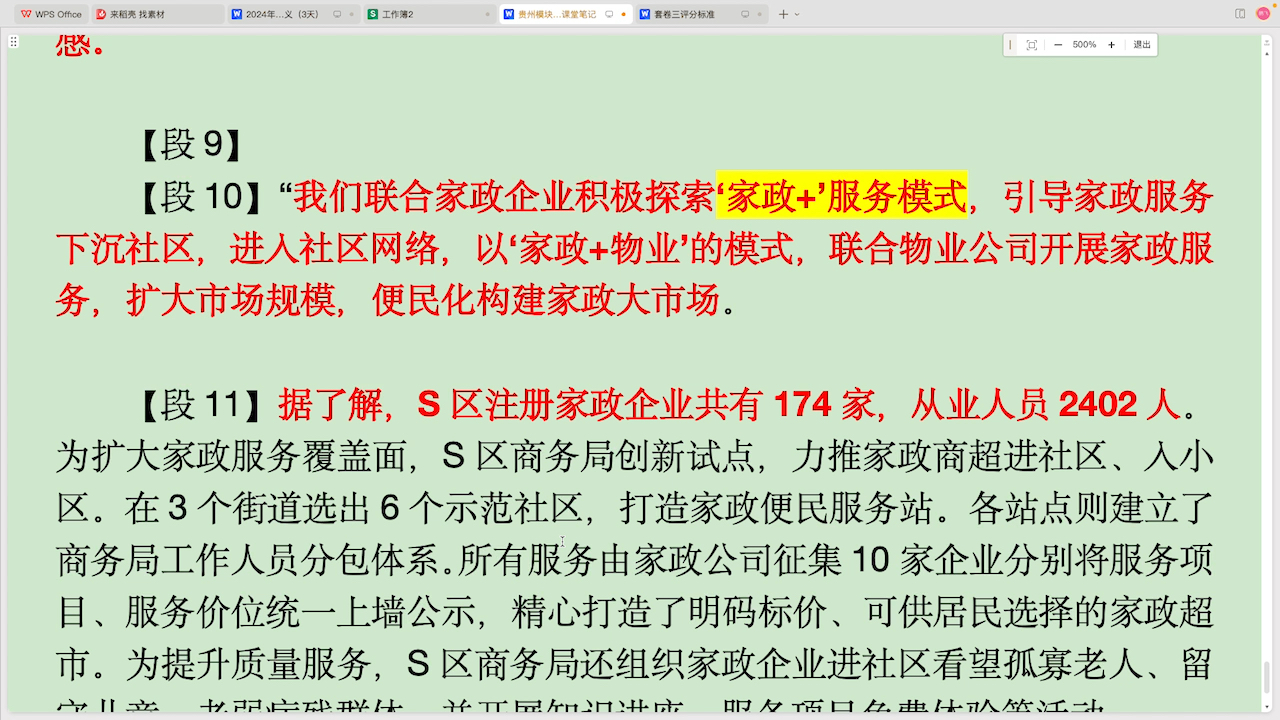The height and width of the screenshot is (720, 1280).
Task: Click the orange unsaved dot on 贵州模块 tab
Action: pos(623,15)
